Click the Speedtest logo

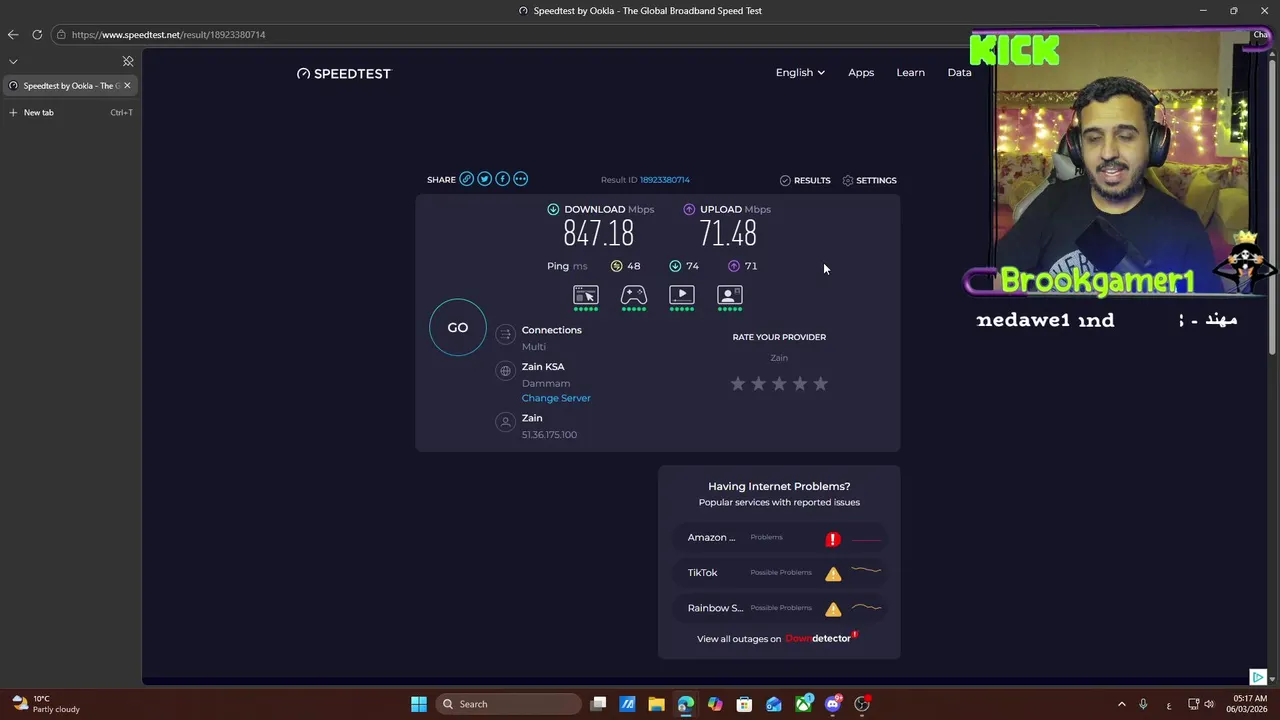point(344,73)
